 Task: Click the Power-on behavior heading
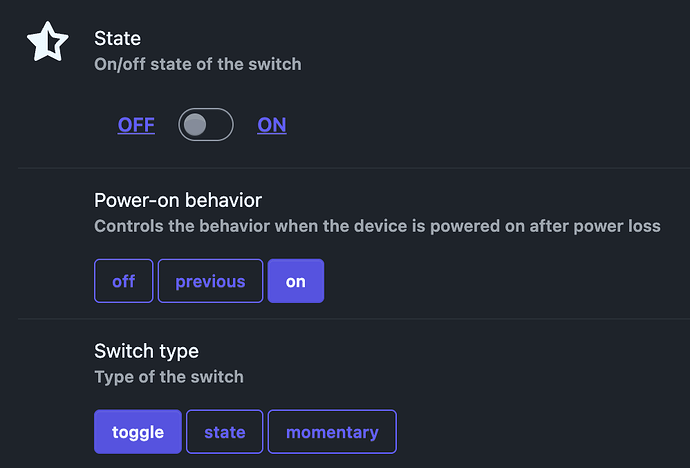pyautogui.click(x=178, y=200)
